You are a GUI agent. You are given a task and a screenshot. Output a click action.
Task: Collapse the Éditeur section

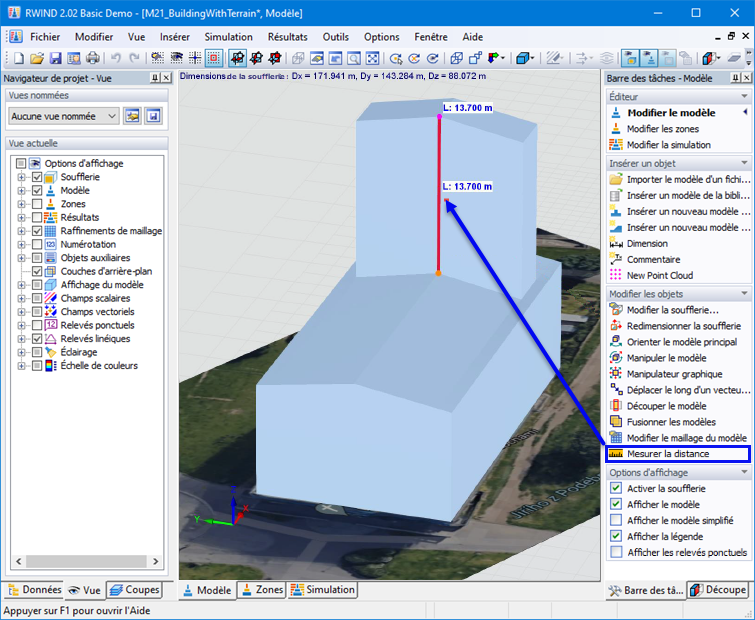coord(744,97)
